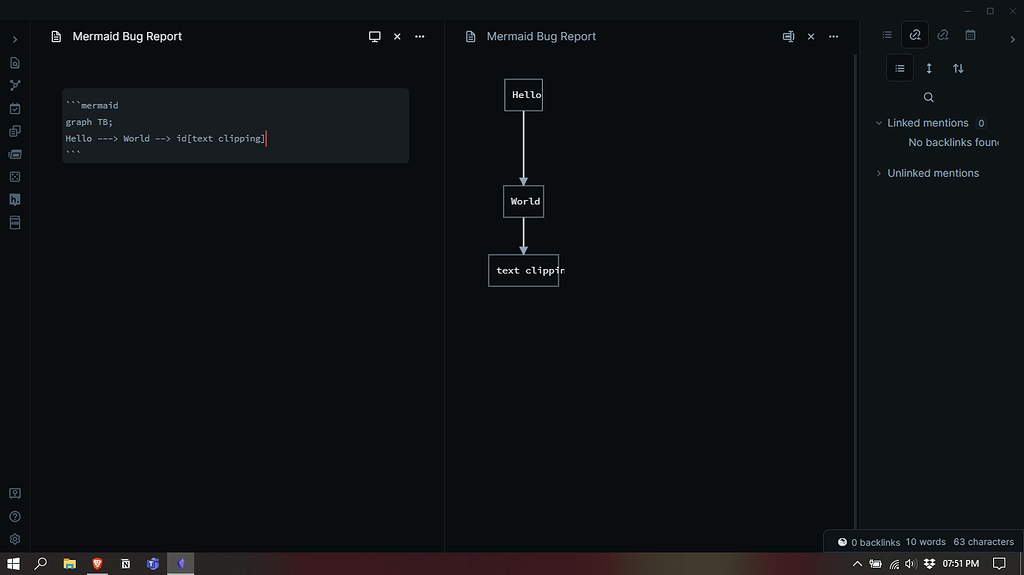Expand the Unlinked mentions section
This screenshot has height=575, width=1024.
coord(879,173)
